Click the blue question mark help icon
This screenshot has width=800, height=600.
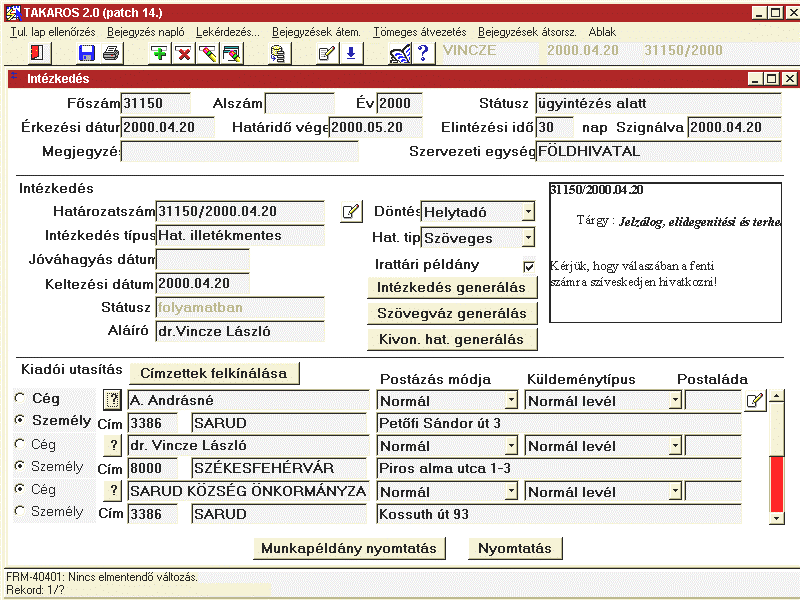tap(423, 53)
